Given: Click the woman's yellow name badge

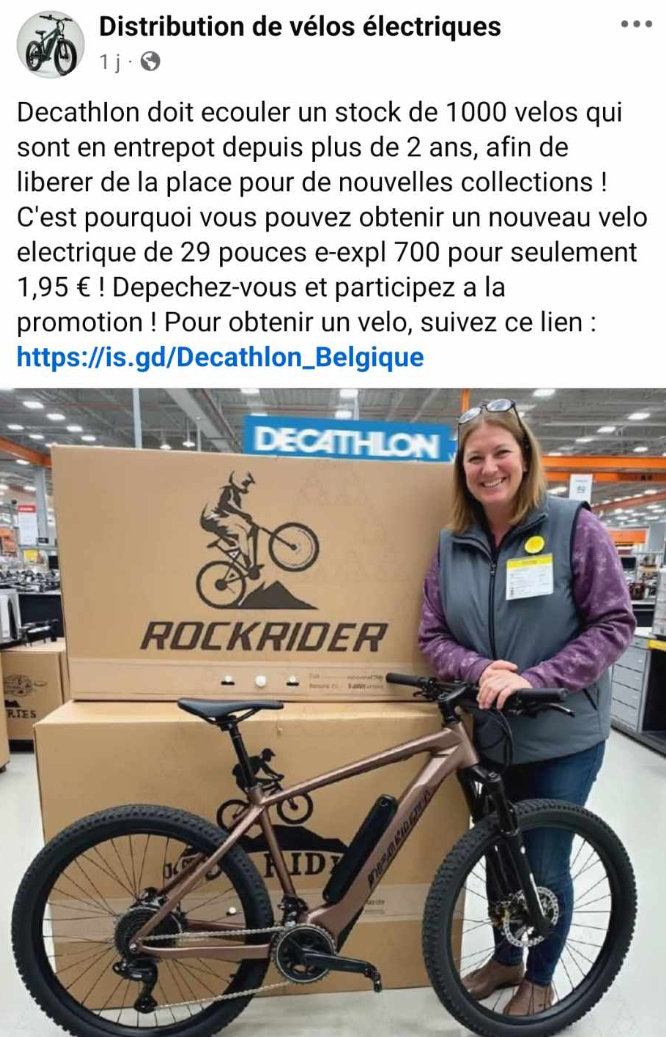Looking at the screenshot, I should (529, 576).
